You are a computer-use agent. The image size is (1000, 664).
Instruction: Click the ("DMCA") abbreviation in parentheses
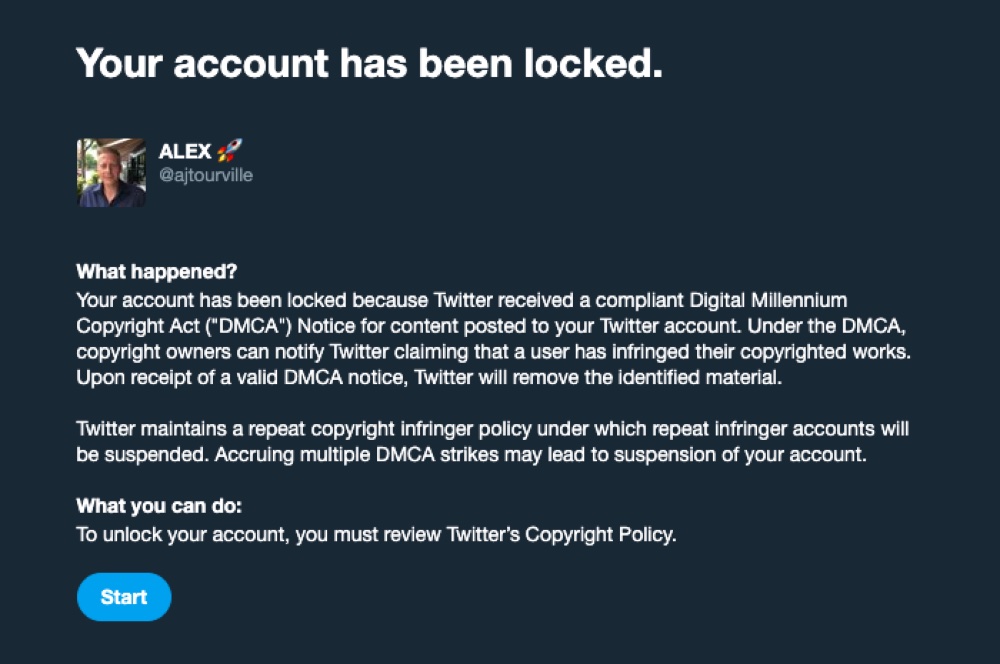pos(248,326)
